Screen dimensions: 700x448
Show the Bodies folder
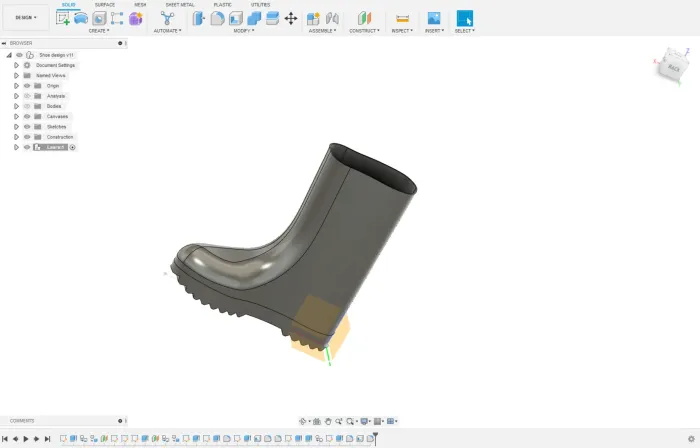[27, 106]
